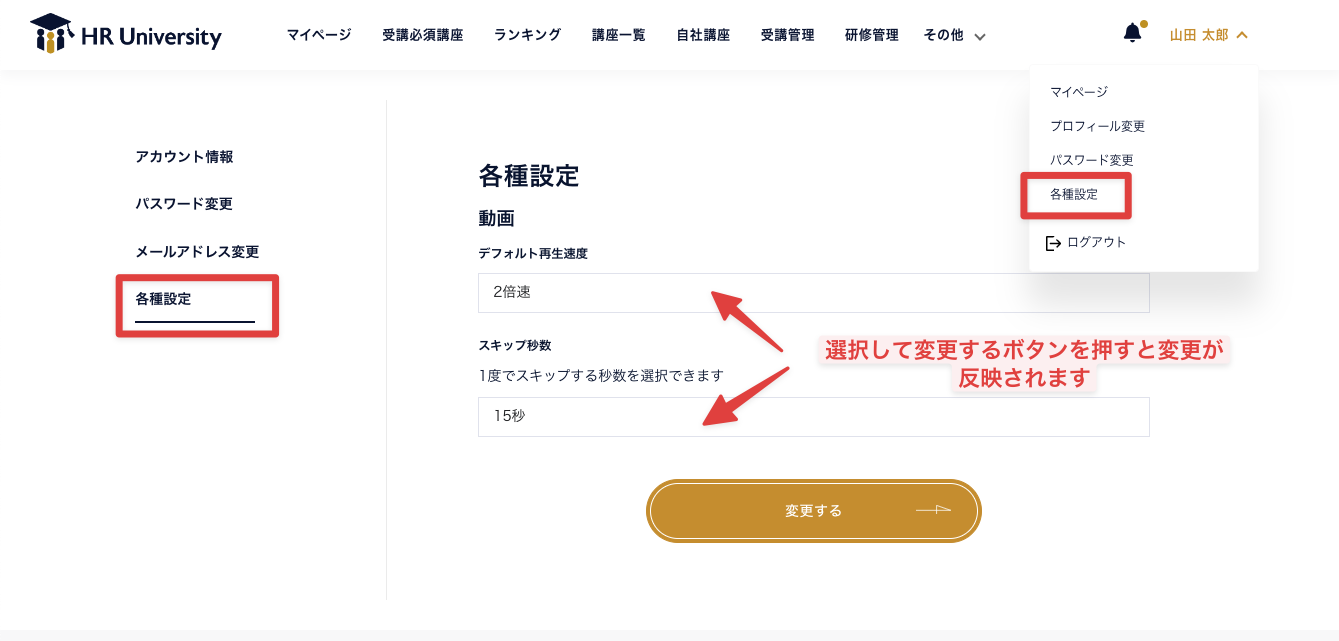This screenshot has height=641, width=1339.
Task: Open 受講管理 navigation item
Action: click(x=787, y=35)
